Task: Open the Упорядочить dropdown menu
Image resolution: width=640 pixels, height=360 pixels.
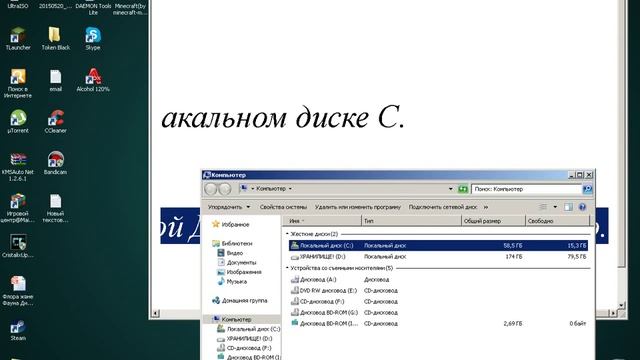Action: [x=229, y=207]
